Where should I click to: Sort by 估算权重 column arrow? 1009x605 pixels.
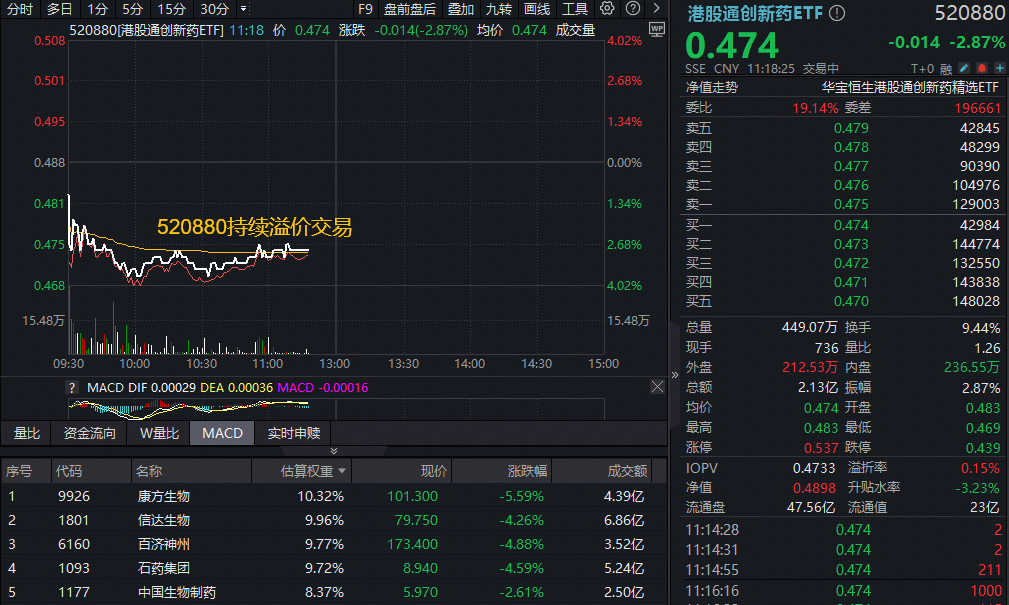[343, 471]
